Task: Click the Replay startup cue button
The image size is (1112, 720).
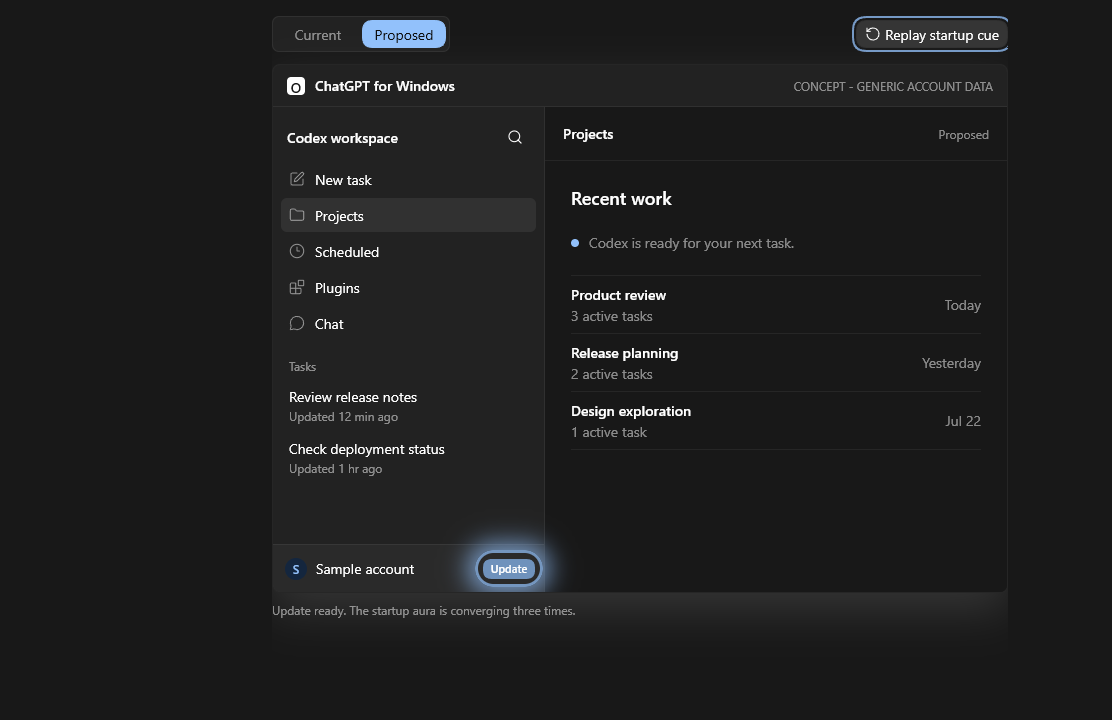Action: pyautogui.click(x=931, y=35)
